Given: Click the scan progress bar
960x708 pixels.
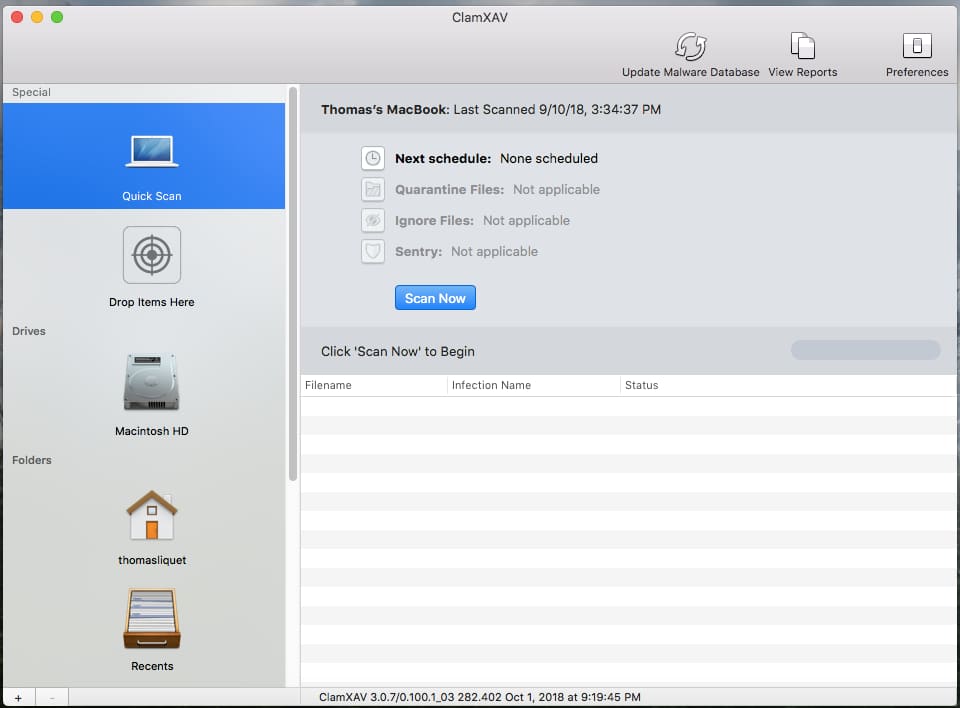Looking at the screenshot, I should click(x=865, y=350).
